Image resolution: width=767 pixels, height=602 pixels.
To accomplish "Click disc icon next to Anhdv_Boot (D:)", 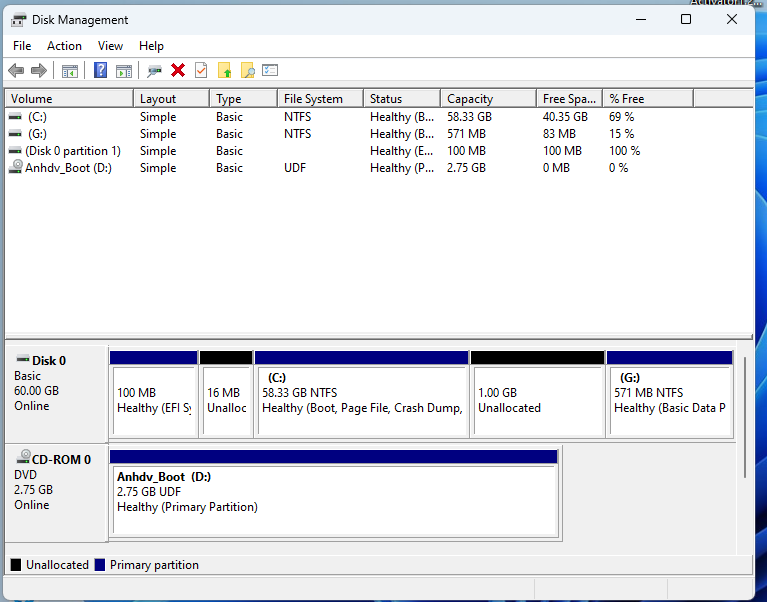I will point(16,167).
